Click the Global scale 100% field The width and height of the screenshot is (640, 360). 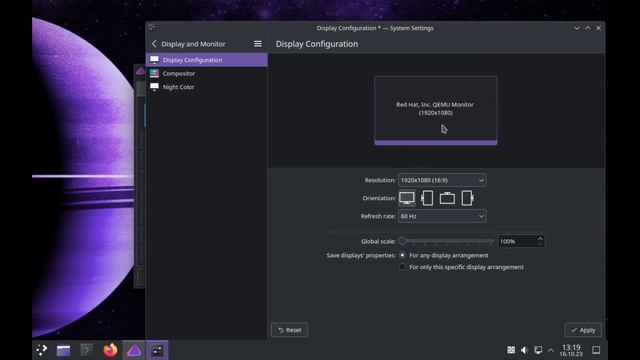pos(517,241)
